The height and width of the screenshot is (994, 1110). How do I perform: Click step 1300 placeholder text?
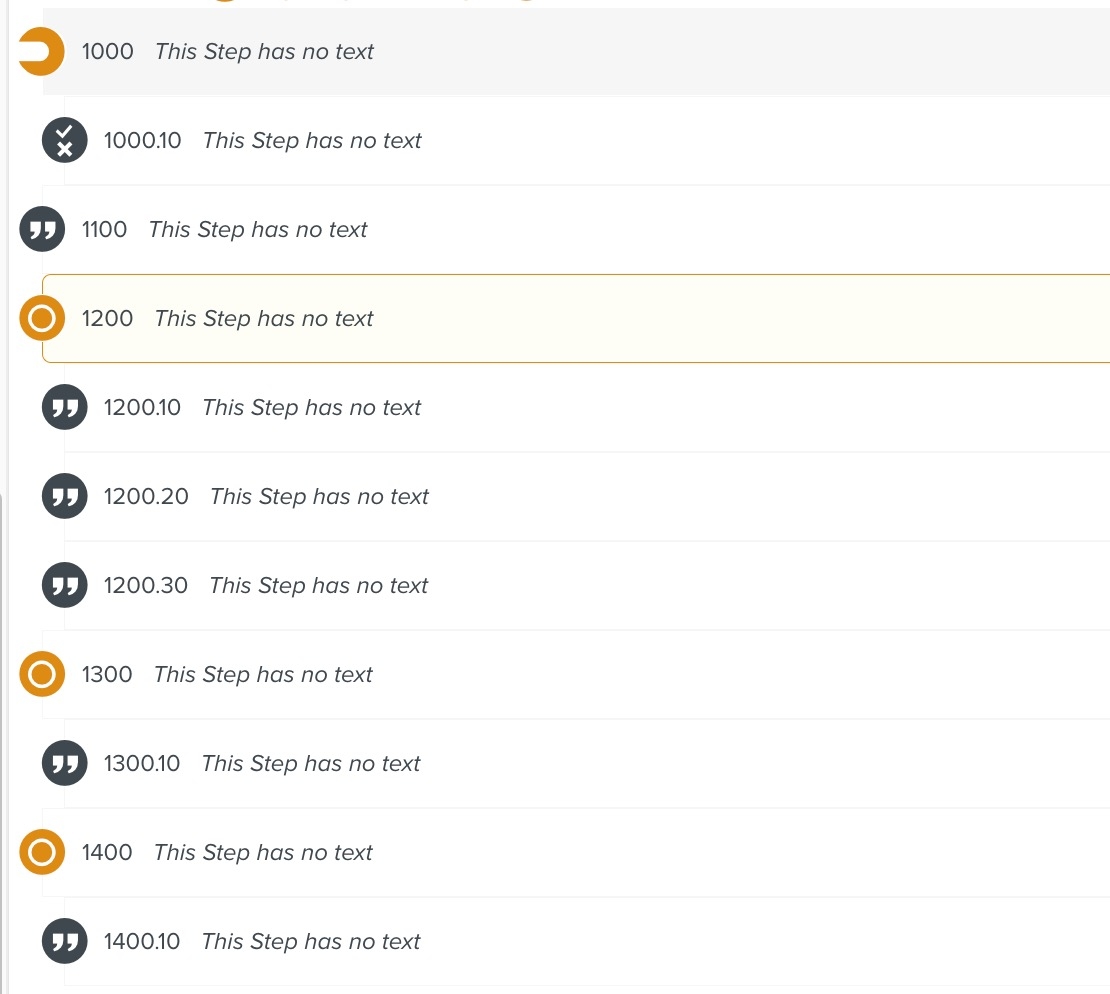pyautogui.click(x=263, y=675)
